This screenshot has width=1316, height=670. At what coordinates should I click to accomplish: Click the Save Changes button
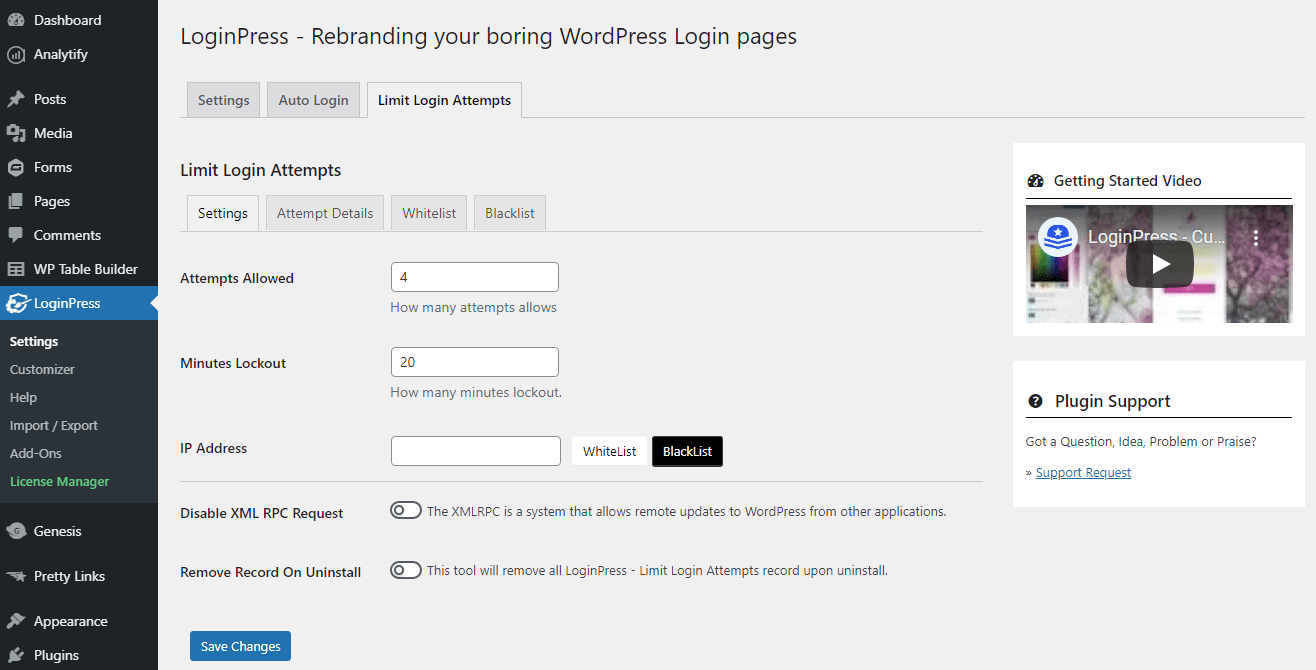point(240,646)
